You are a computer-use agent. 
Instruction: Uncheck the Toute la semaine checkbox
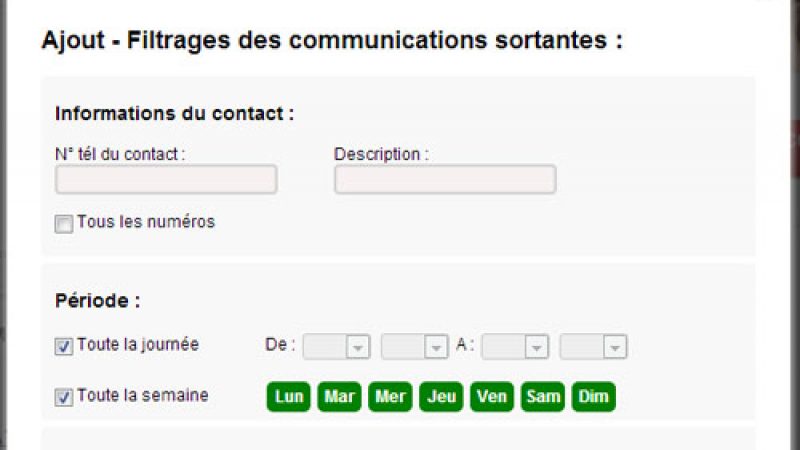pos(64,397)
